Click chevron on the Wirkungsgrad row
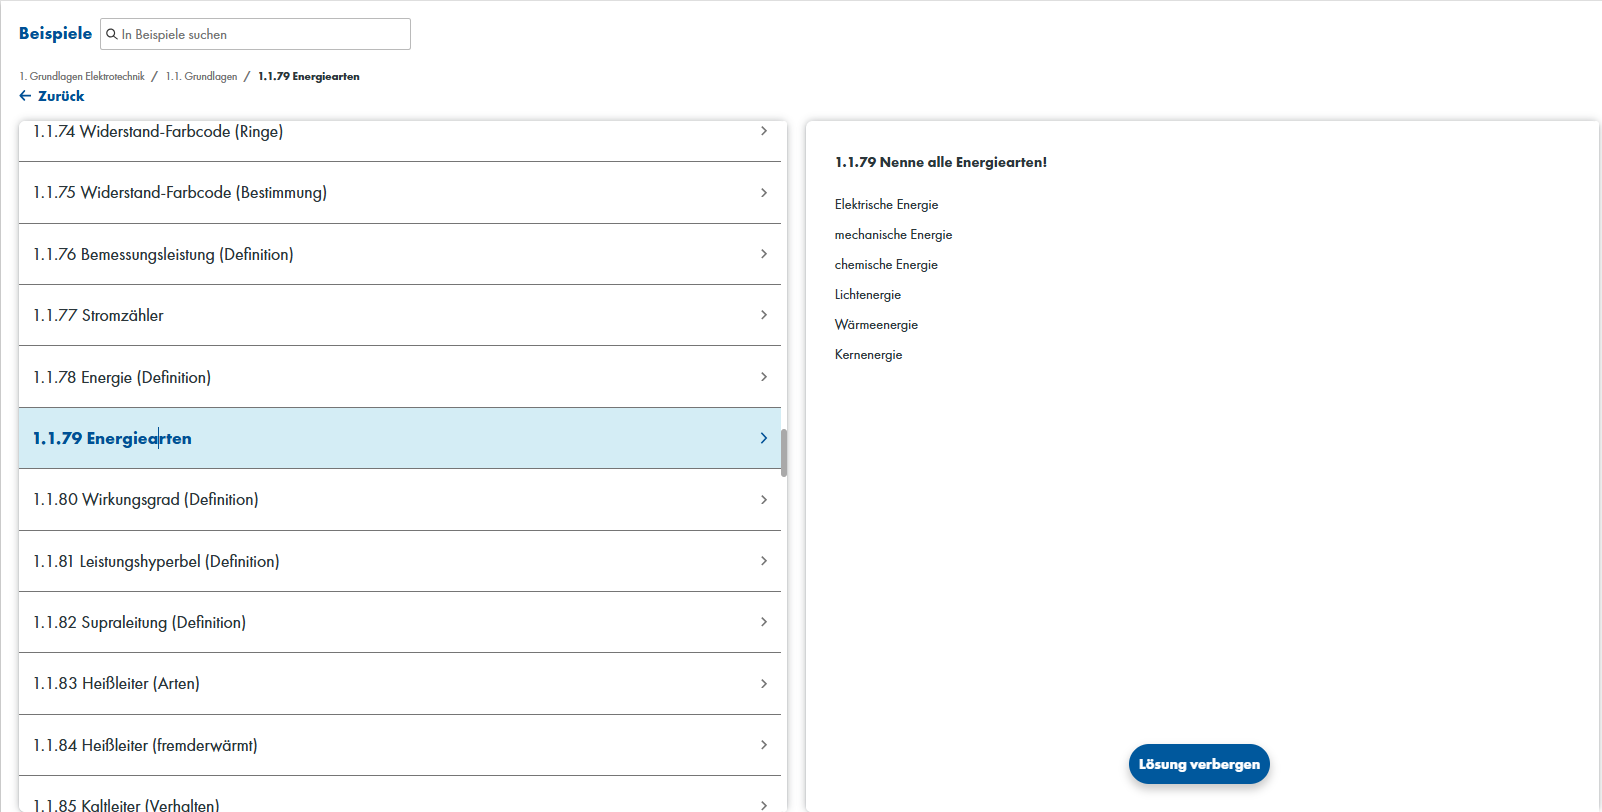1602x812 pixels. tap(764, 499)
